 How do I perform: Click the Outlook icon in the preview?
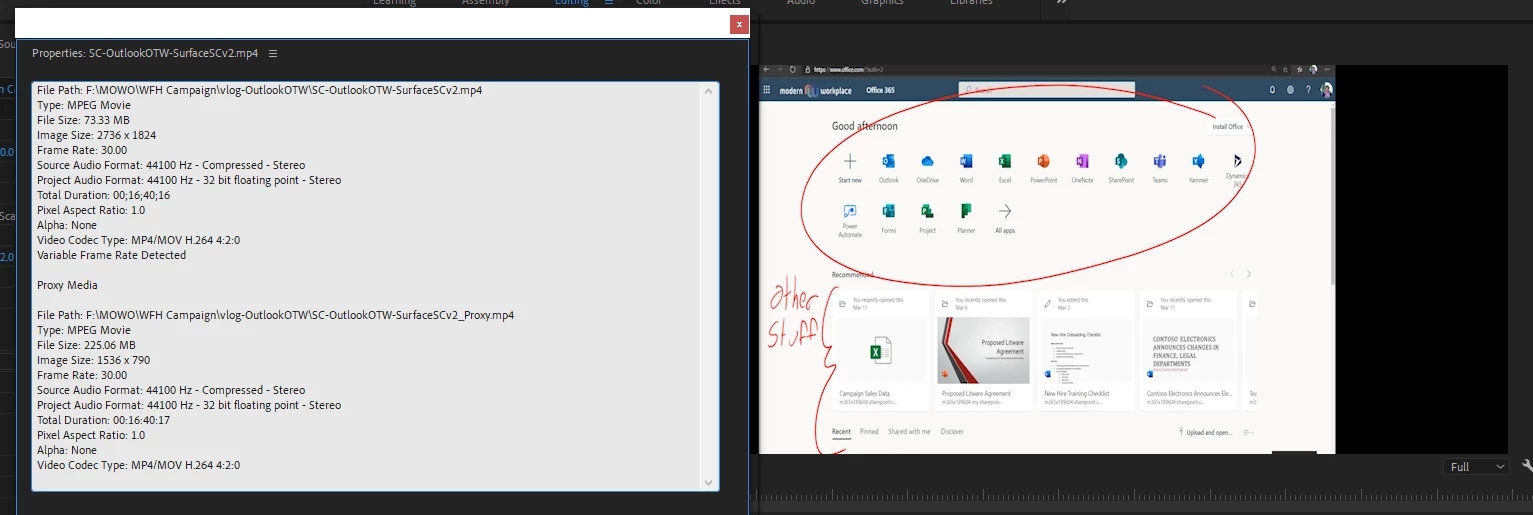888,161
